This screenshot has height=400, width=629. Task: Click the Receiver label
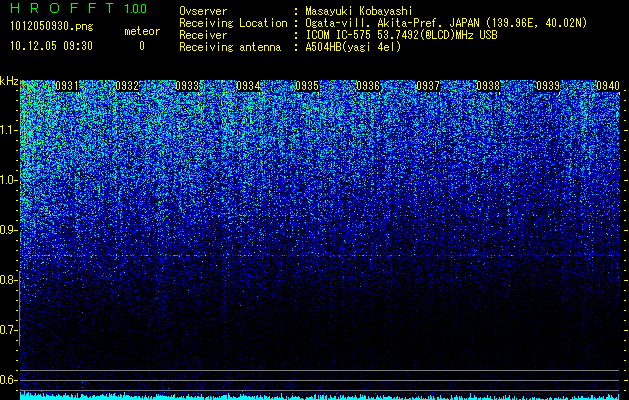click(x=203, y=35)
